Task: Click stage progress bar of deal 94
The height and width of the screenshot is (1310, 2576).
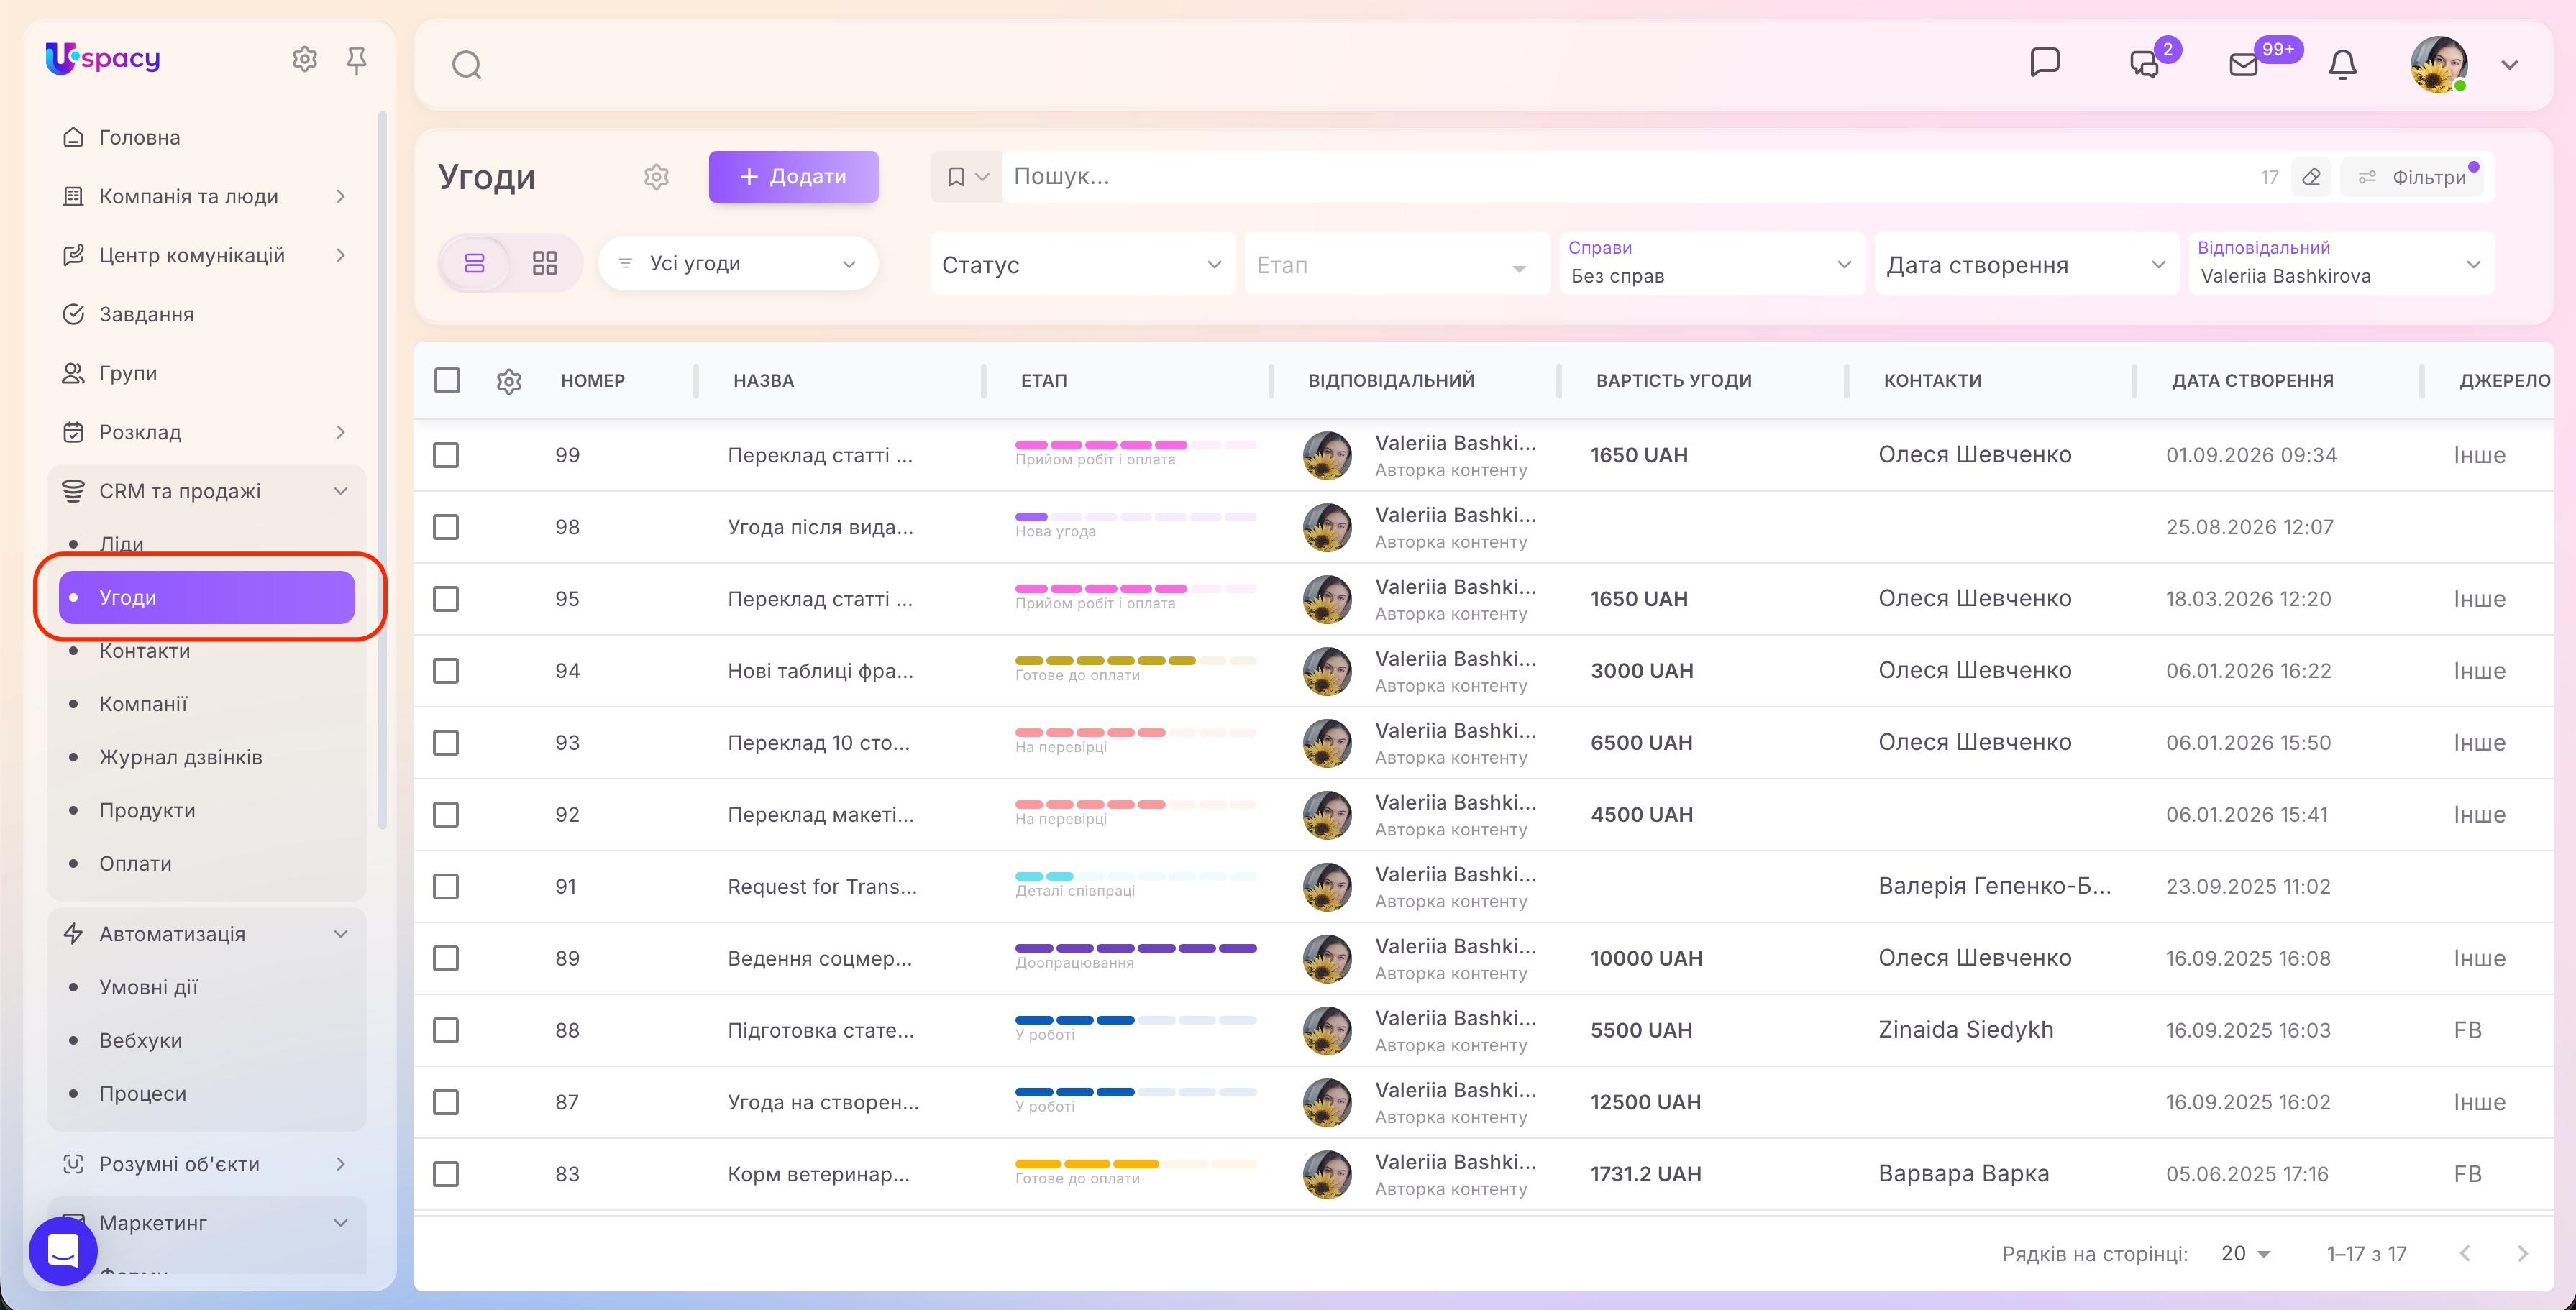Action: (1135, 660)
